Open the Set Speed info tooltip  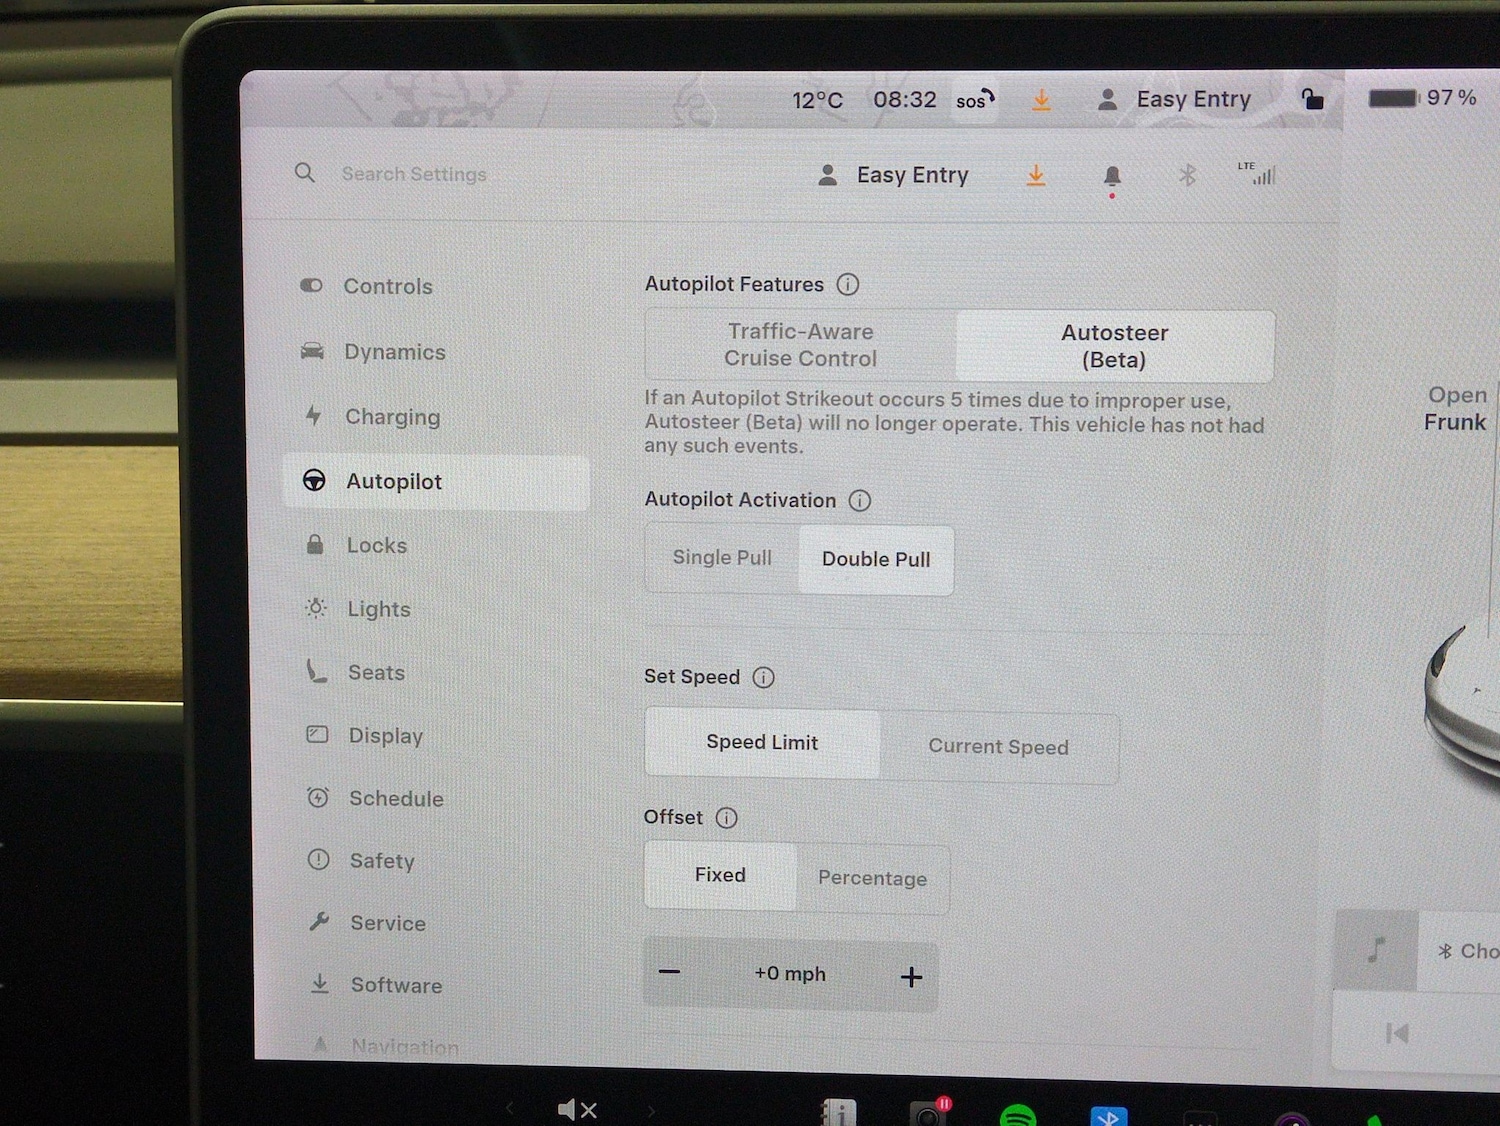pyautogui.click(x=763, y=677)
